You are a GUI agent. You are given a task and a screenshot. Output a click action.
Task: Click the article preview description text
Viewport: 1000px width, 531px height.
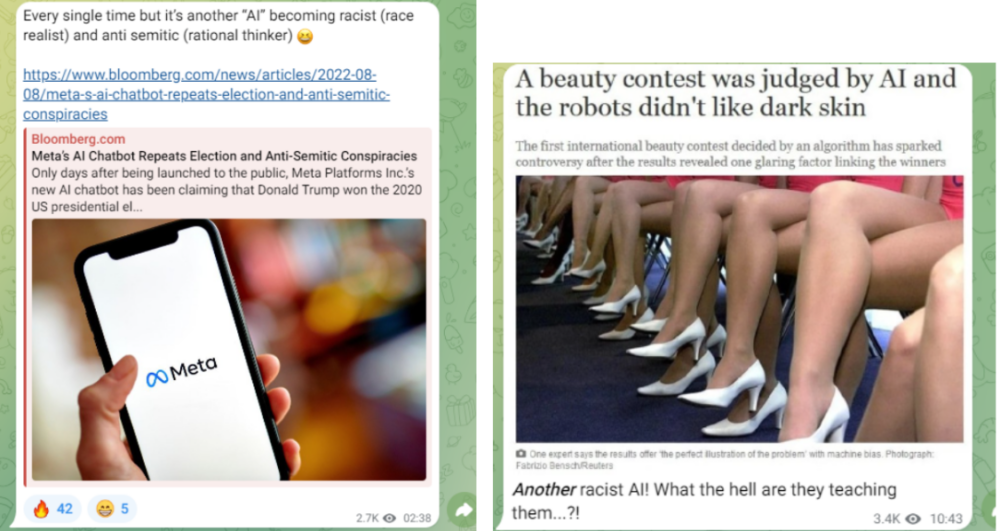[x=226, y=190]
